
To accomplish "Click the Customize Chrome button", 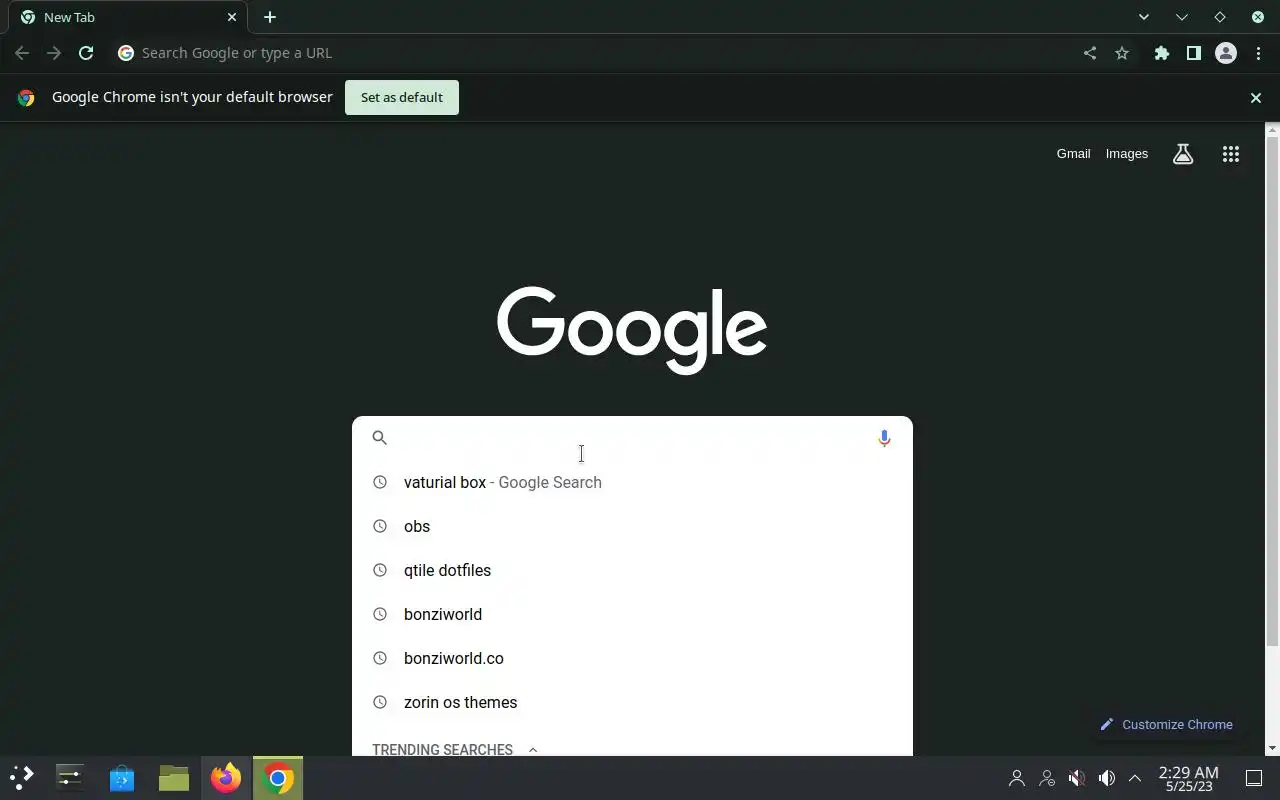I will (1167, 725).
